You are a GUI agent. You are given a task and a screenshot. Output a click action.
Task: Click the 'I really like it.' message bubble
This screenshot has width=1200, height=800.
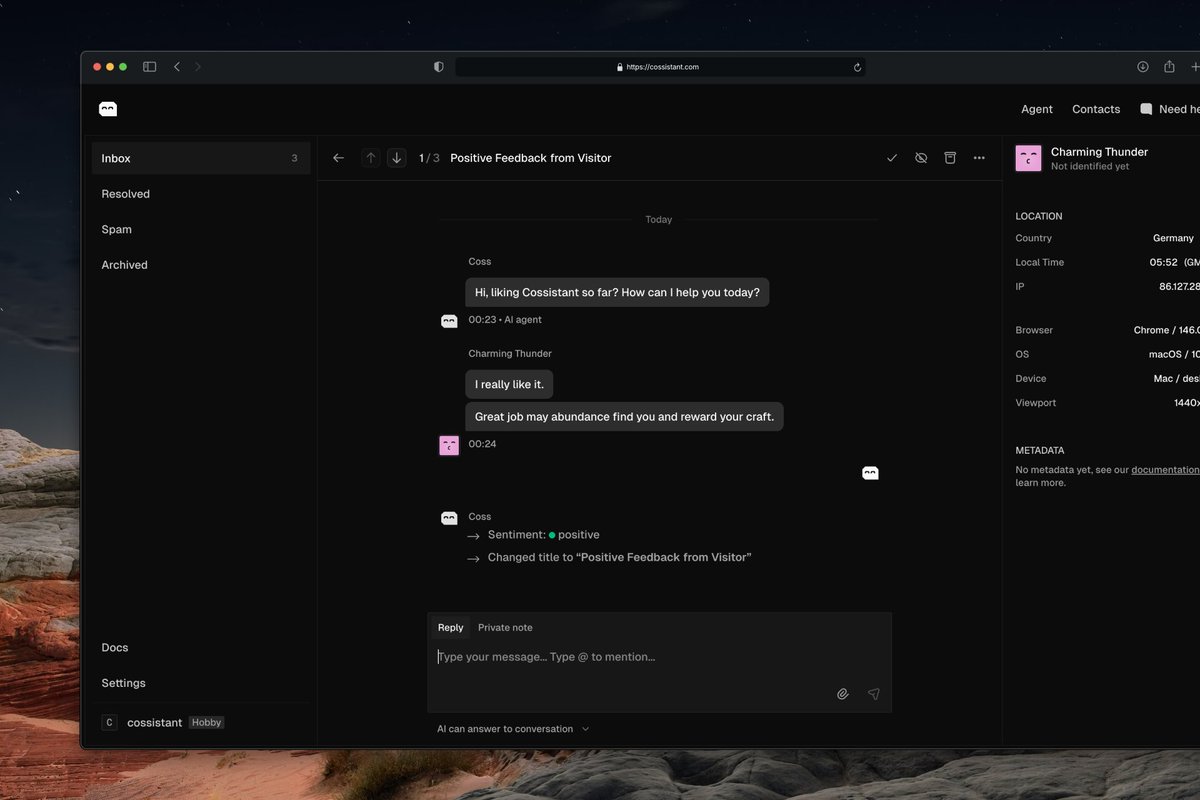pos(509,384)
